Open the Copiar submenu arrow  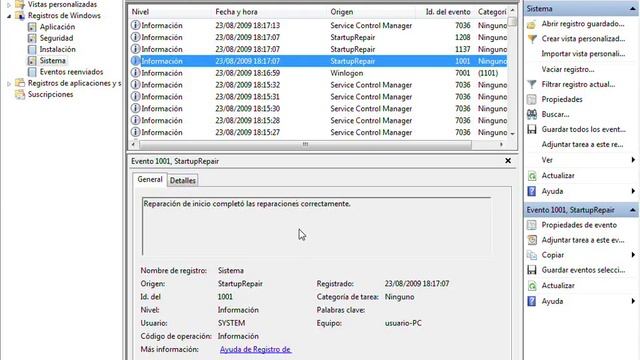633,255
